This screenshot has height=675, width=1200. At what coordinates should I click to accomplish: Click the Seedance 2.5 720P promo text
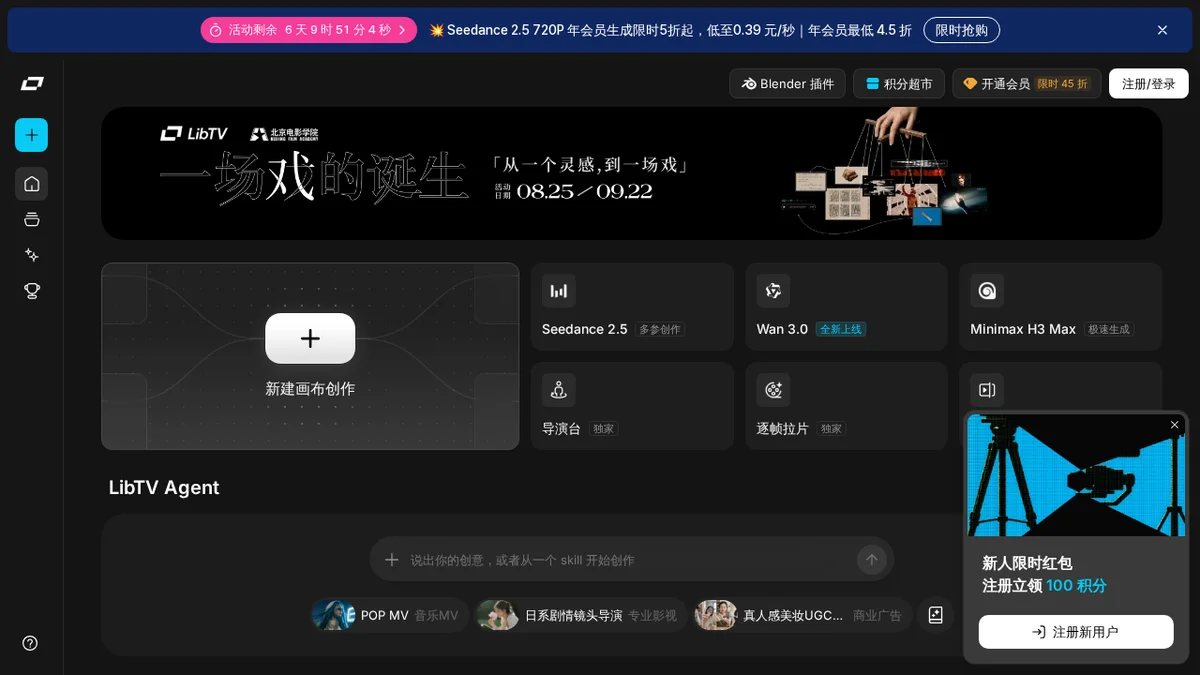coord(670,30)
